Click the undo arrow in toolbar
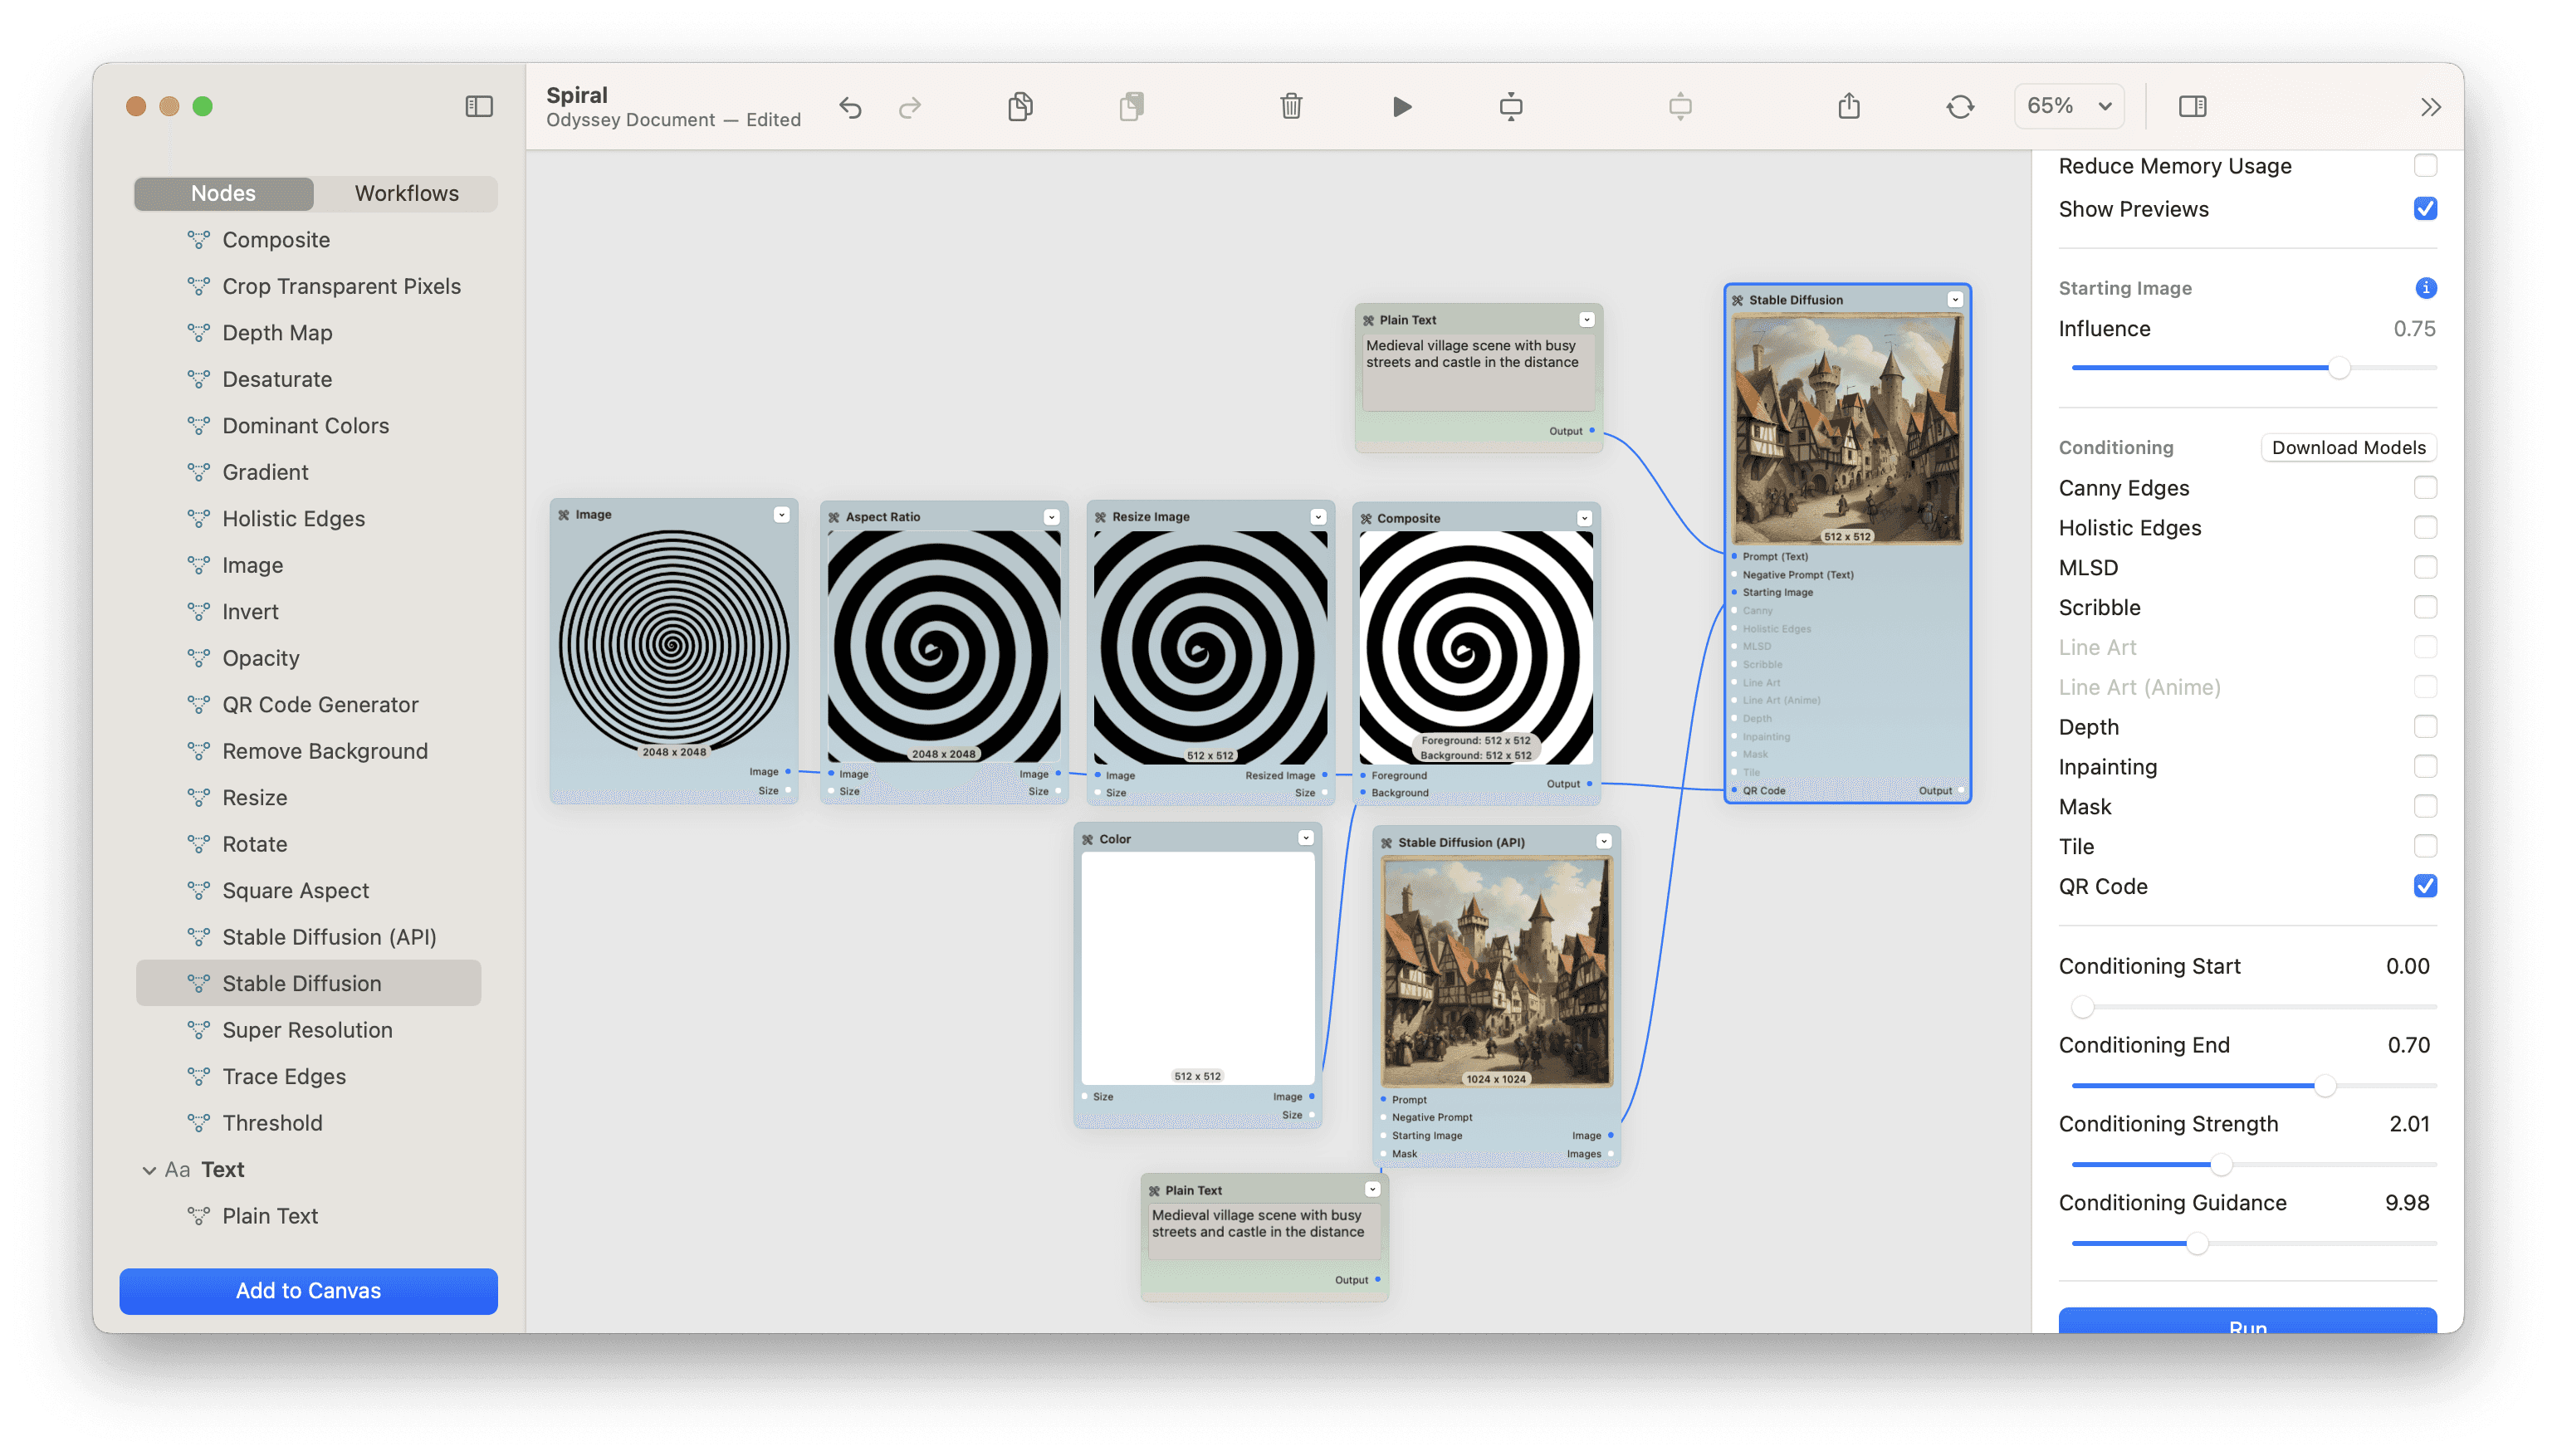Screen dimensions: 2557x1456 pyautogui.click(x=850, y=107)
